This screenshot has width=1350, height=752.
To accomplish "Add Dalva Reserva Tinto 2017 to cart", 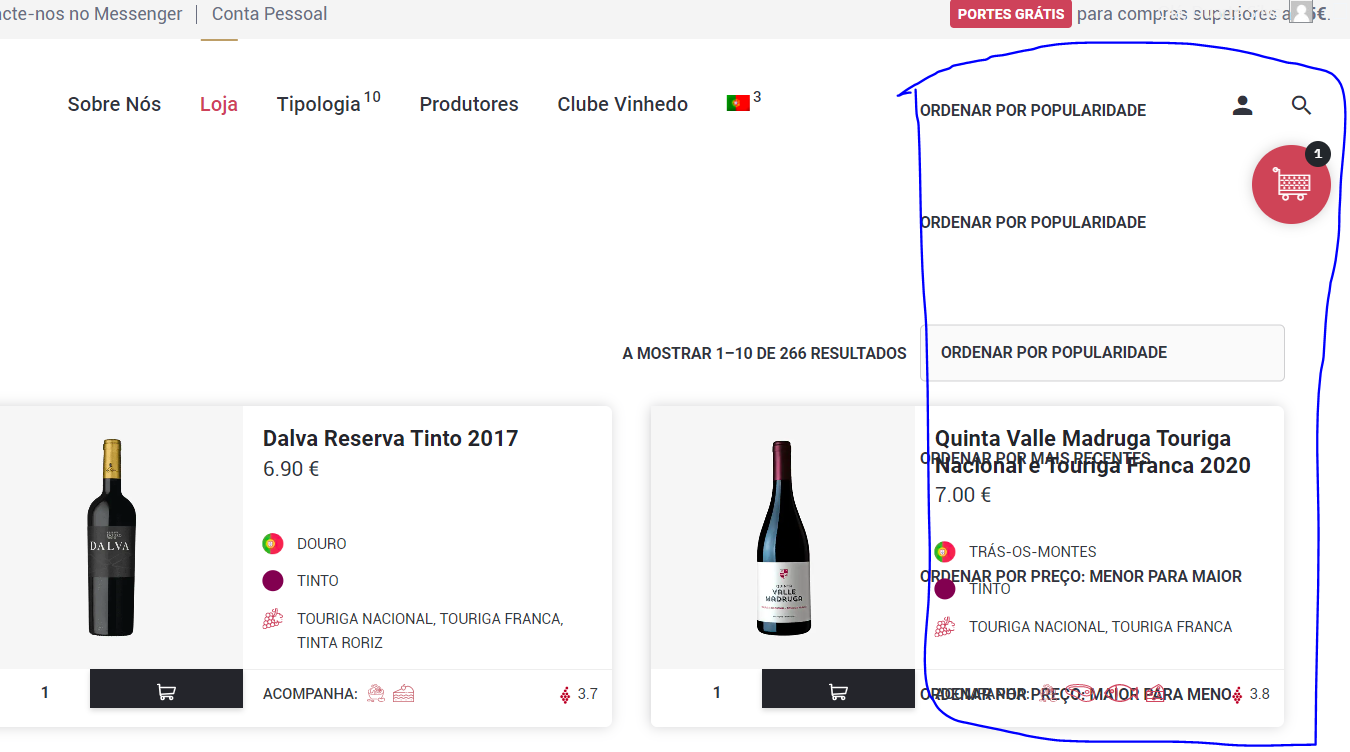I will (x=166, y=691).
